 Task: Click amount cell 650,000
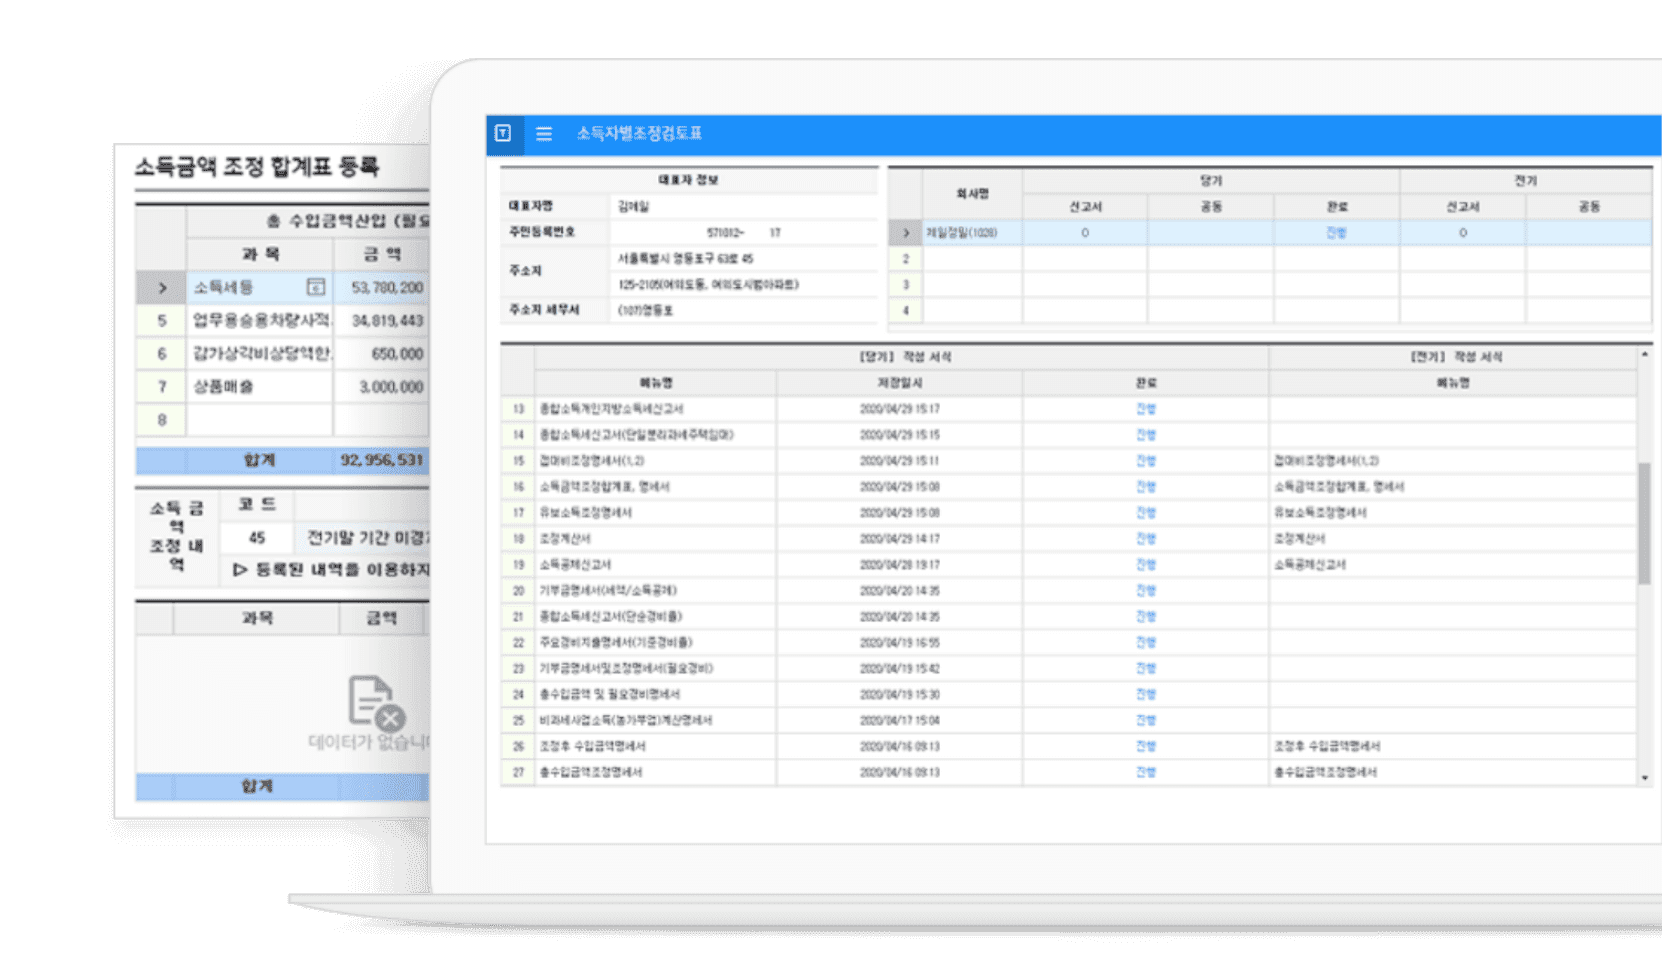pyautogui.click(x=382, y=354)
